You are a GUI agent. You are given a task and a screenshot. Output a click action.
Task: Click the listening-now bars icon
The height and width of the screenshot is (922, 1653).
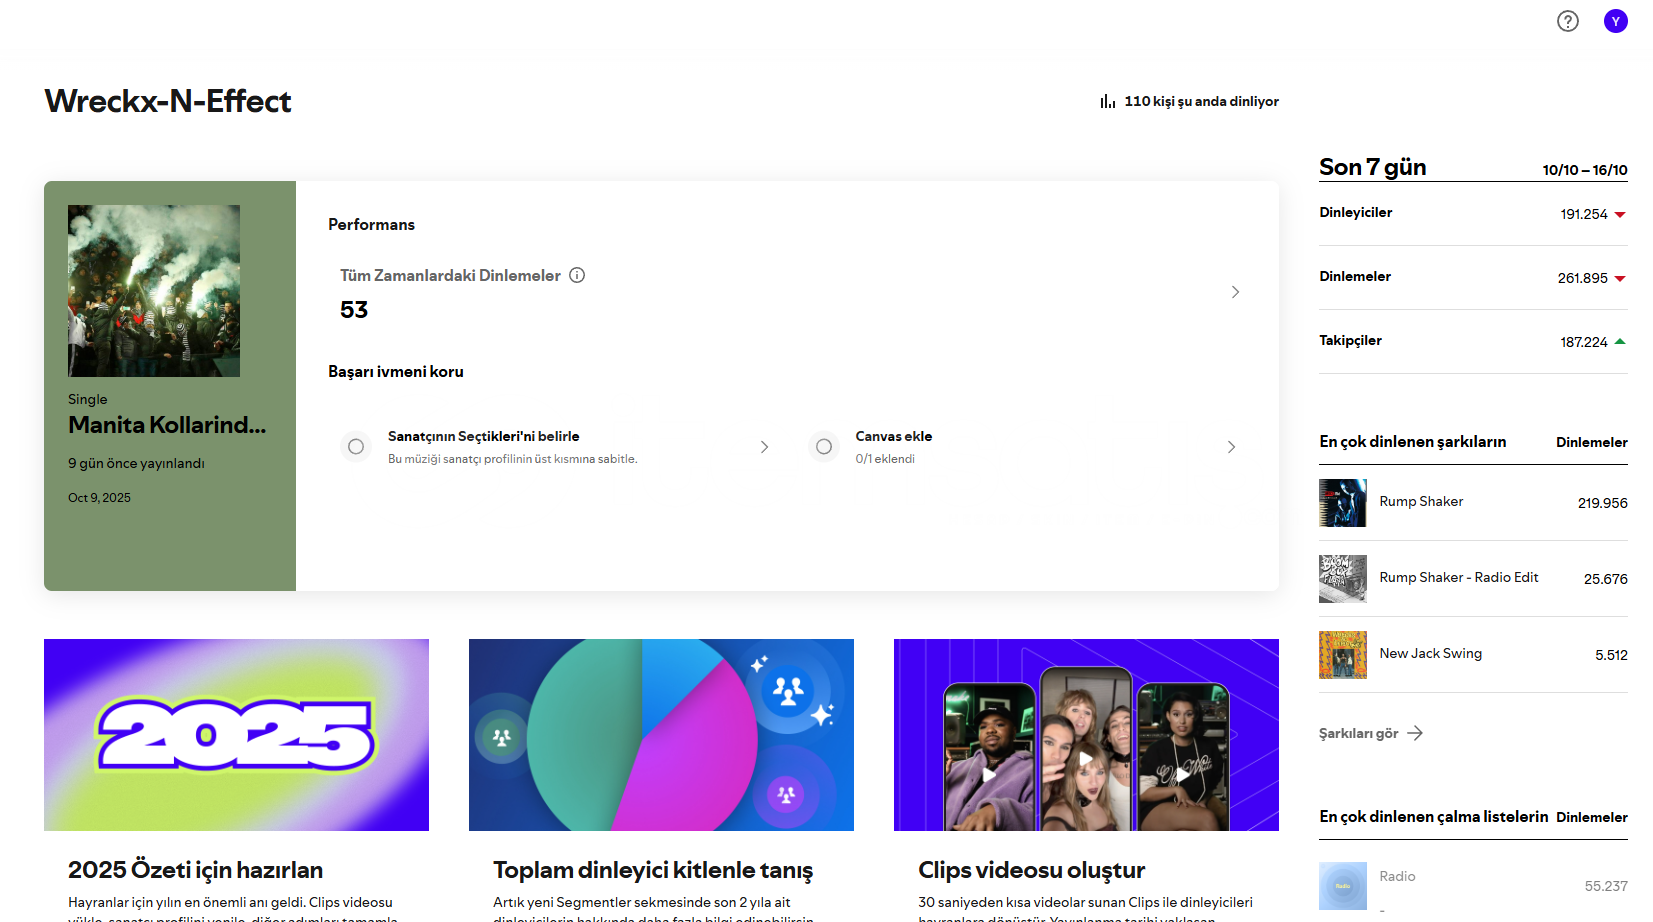(1107, 101)
